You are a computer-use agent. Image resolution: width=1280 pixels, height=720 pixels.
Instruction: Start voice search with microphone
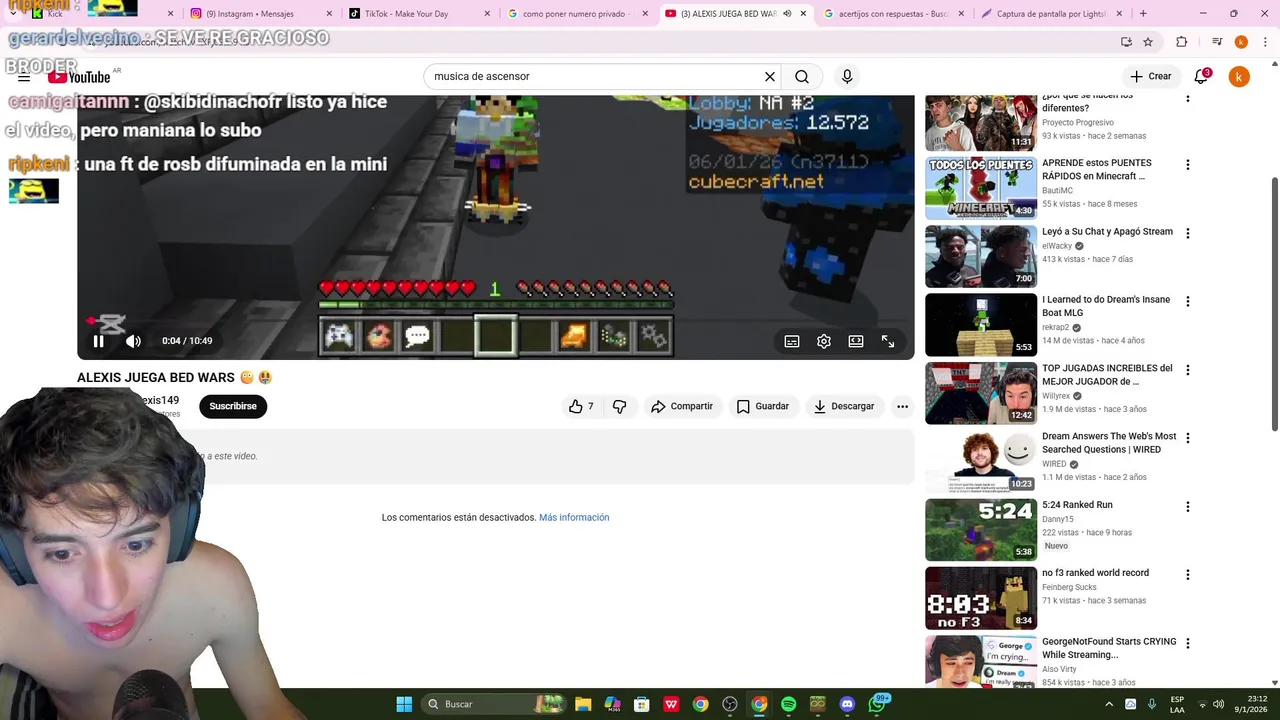tap(847, 77)
